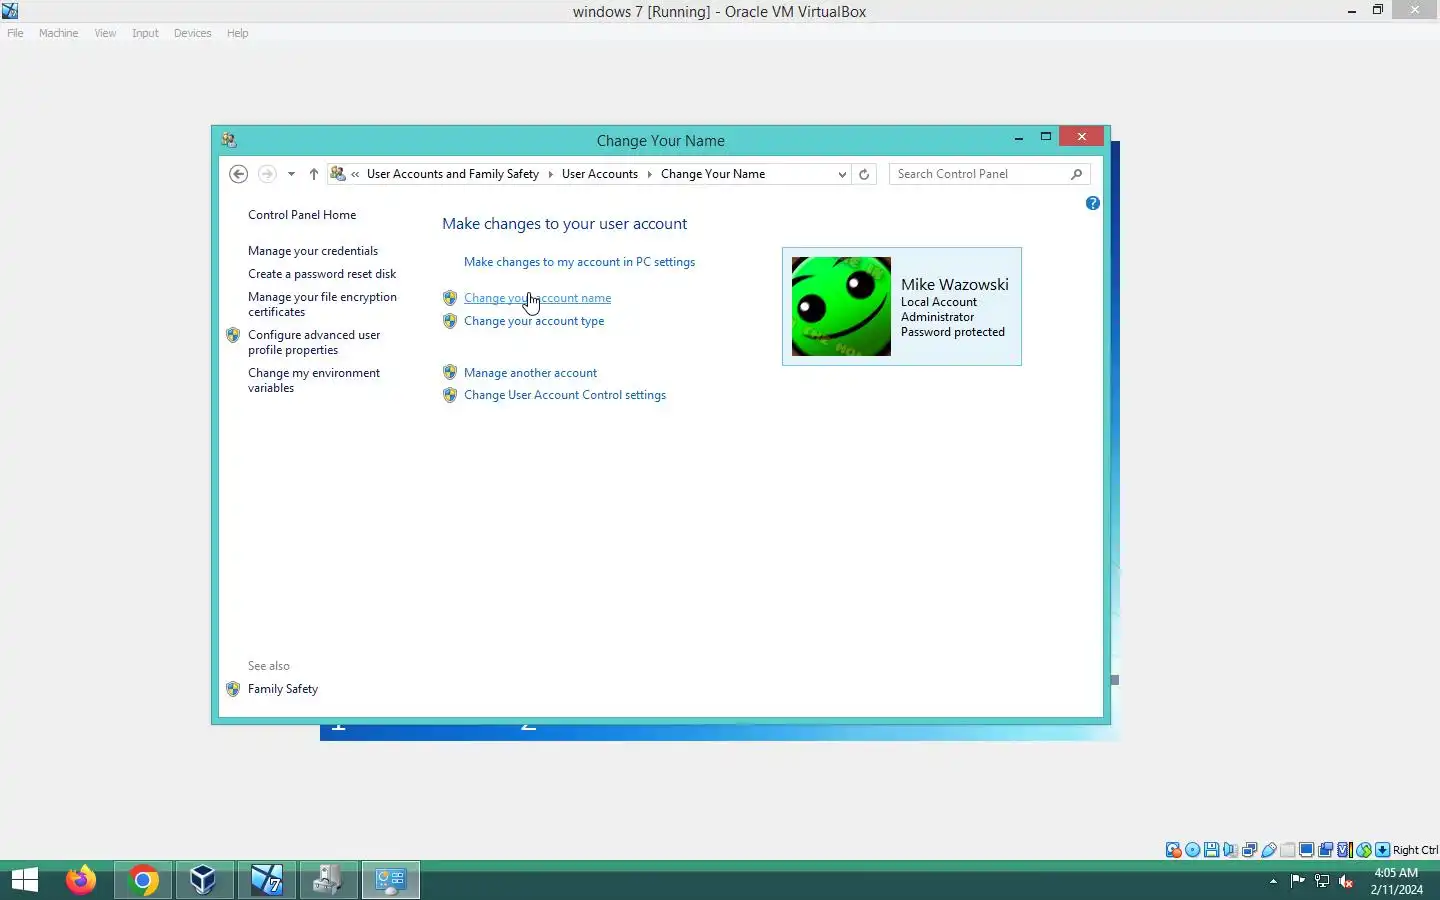
Task: Open Help with the blue question mark
Action: pyautogui.click(x=1092, y=203)
